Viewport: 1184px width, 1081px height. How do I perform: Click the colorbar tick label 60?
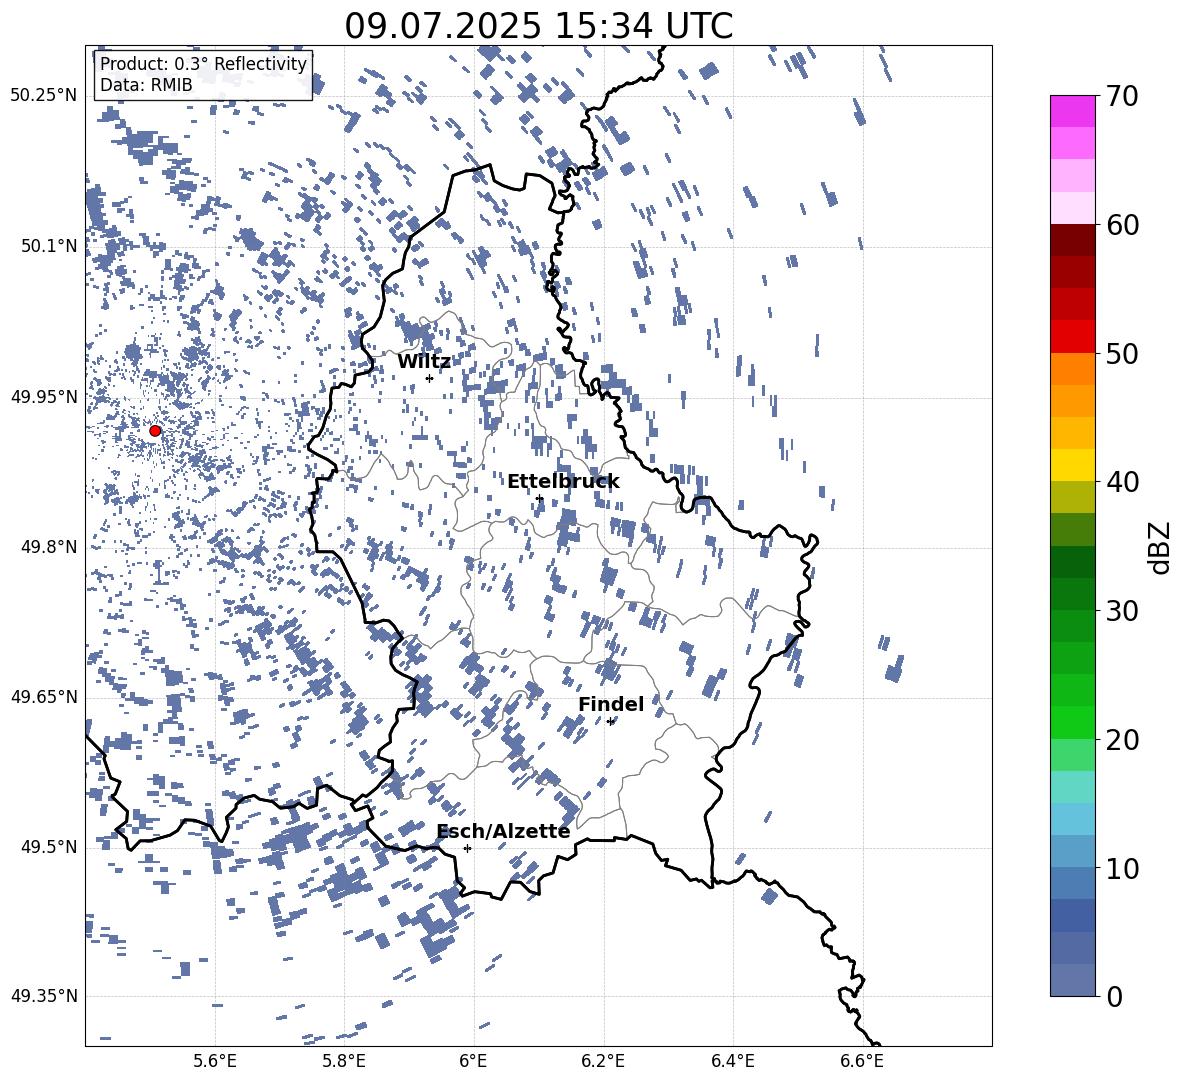[1123, 225]
